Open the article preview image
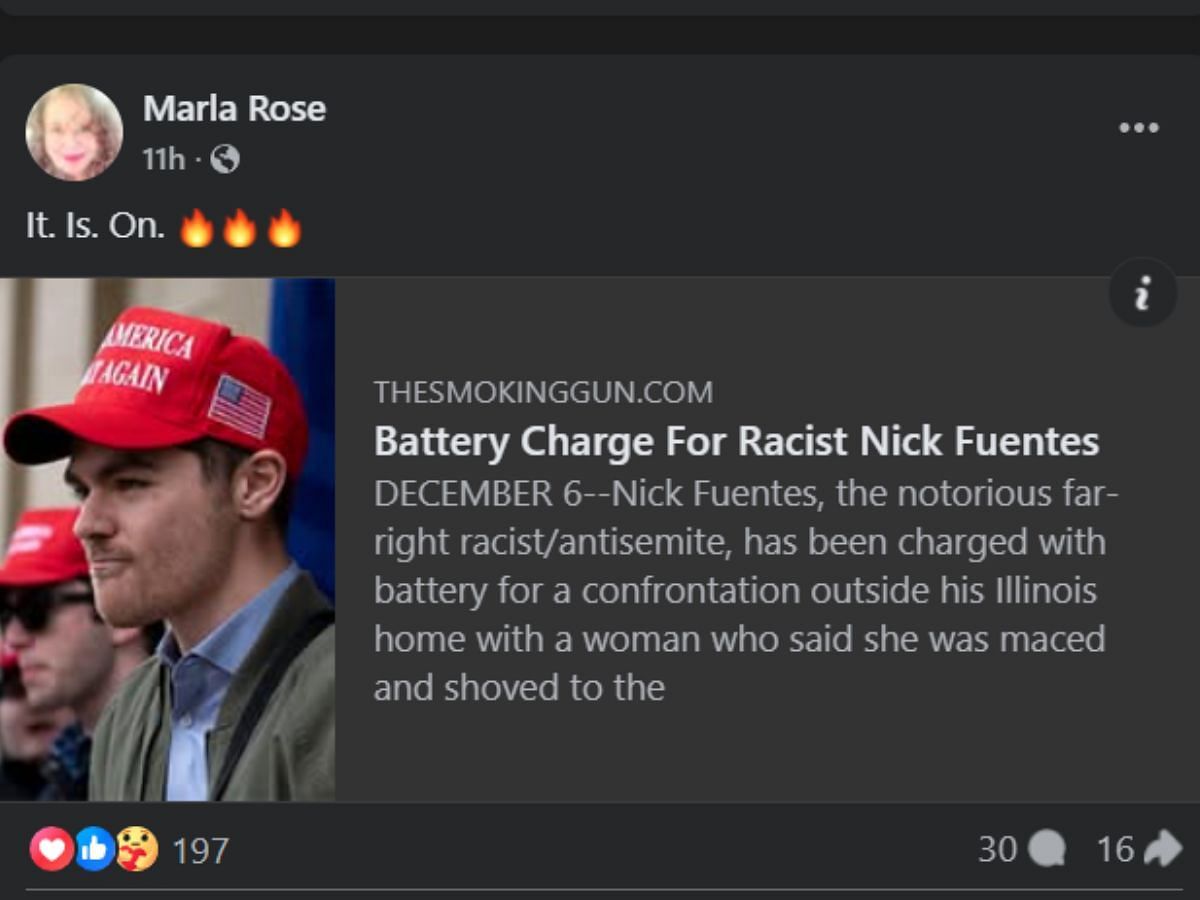Screen dimensions: 1200x900 167,539
